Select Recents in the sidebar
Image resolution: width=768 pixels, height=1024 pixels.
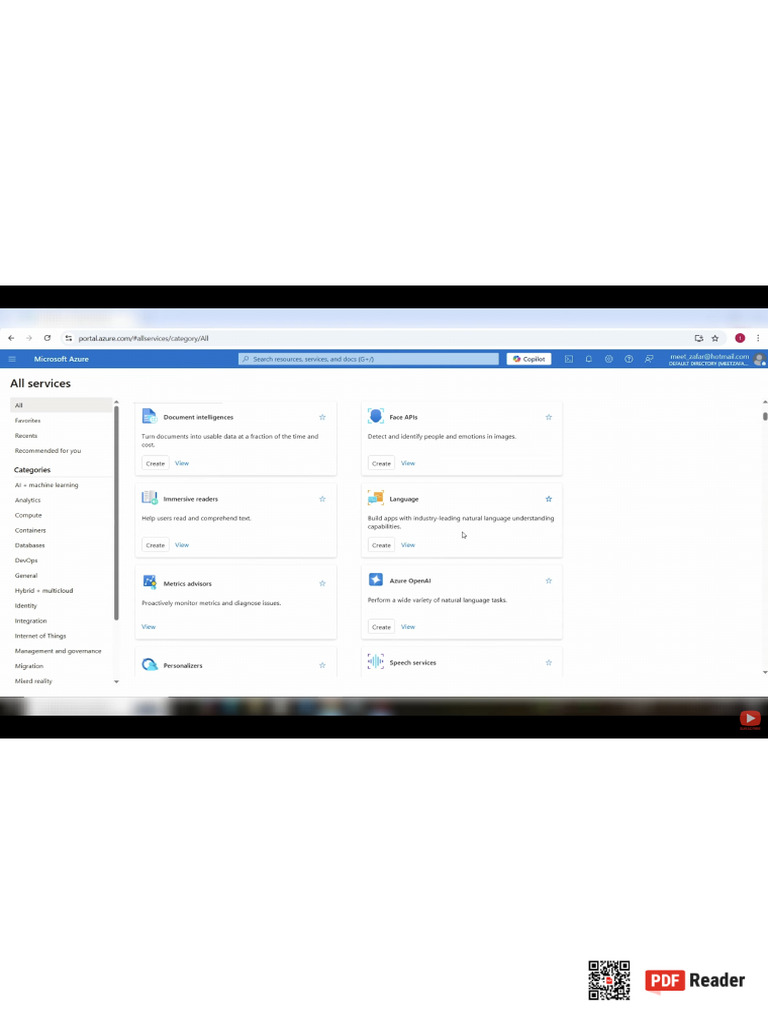[x=26, y=436]
